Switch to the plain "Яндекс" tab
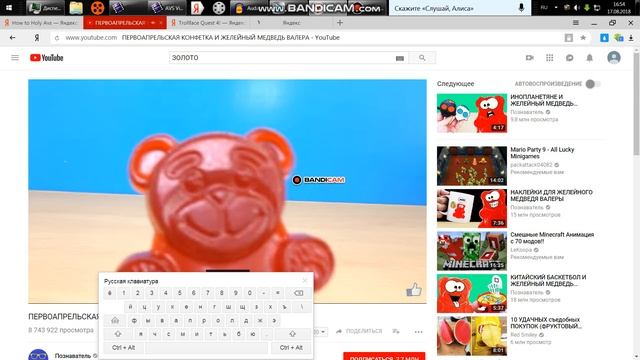This screenshot has width=640, height=360. [x=292, y=23]
